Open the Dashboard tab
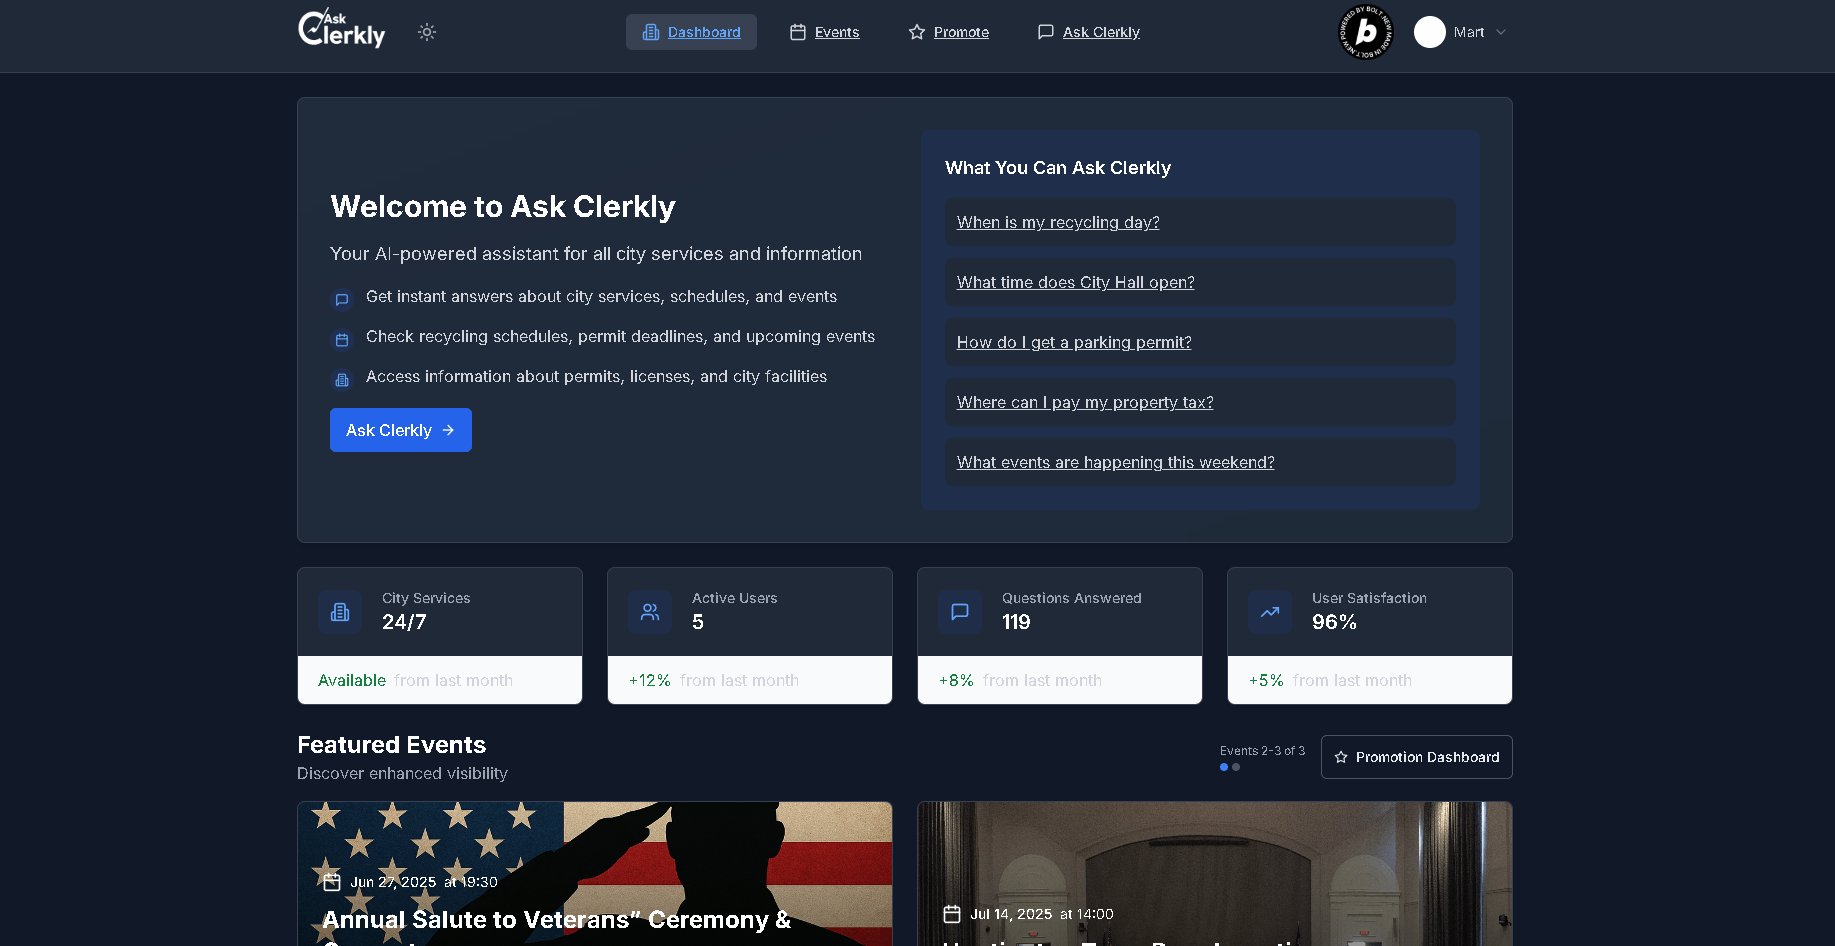 (691, 32)
